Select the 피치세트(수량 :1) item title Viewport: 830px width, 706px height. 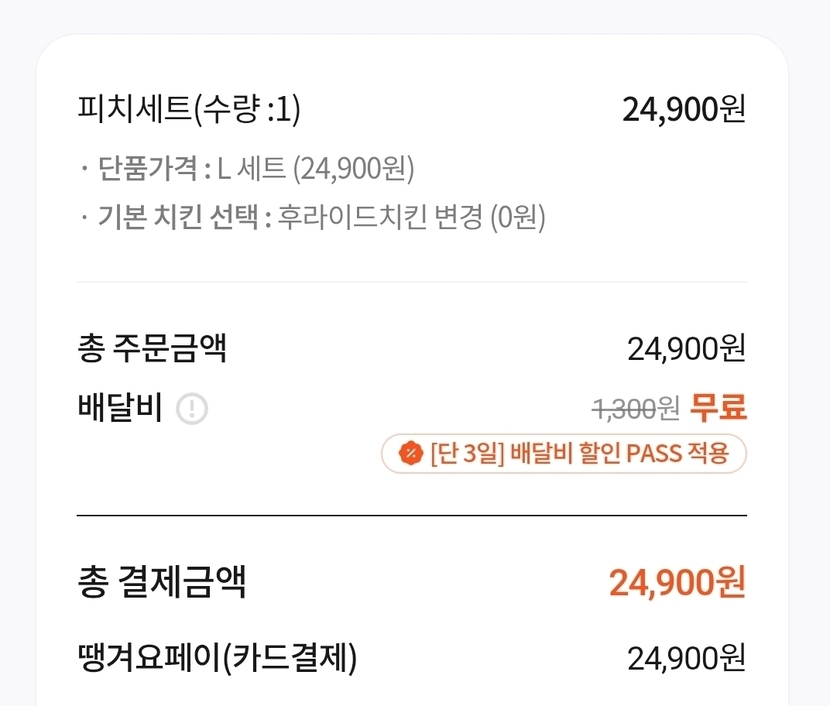pos(189,109)
